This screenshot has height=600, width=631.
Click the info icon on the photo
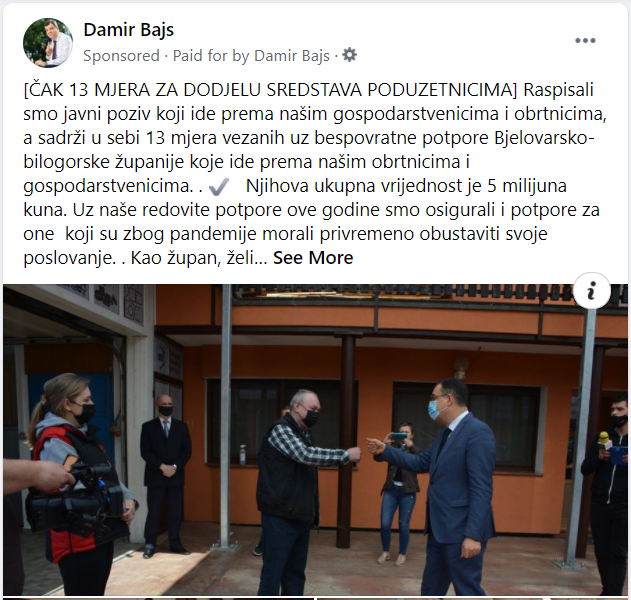tap(591, 291)
